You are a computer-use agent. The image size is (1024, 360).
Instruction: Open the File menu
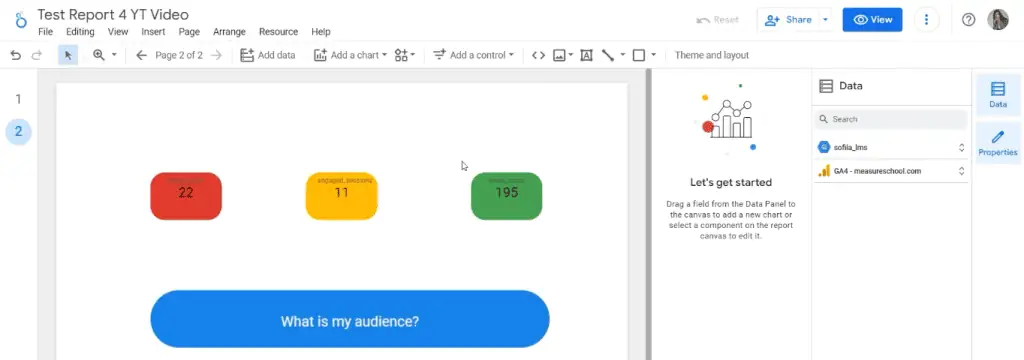[x=46, y=31]
